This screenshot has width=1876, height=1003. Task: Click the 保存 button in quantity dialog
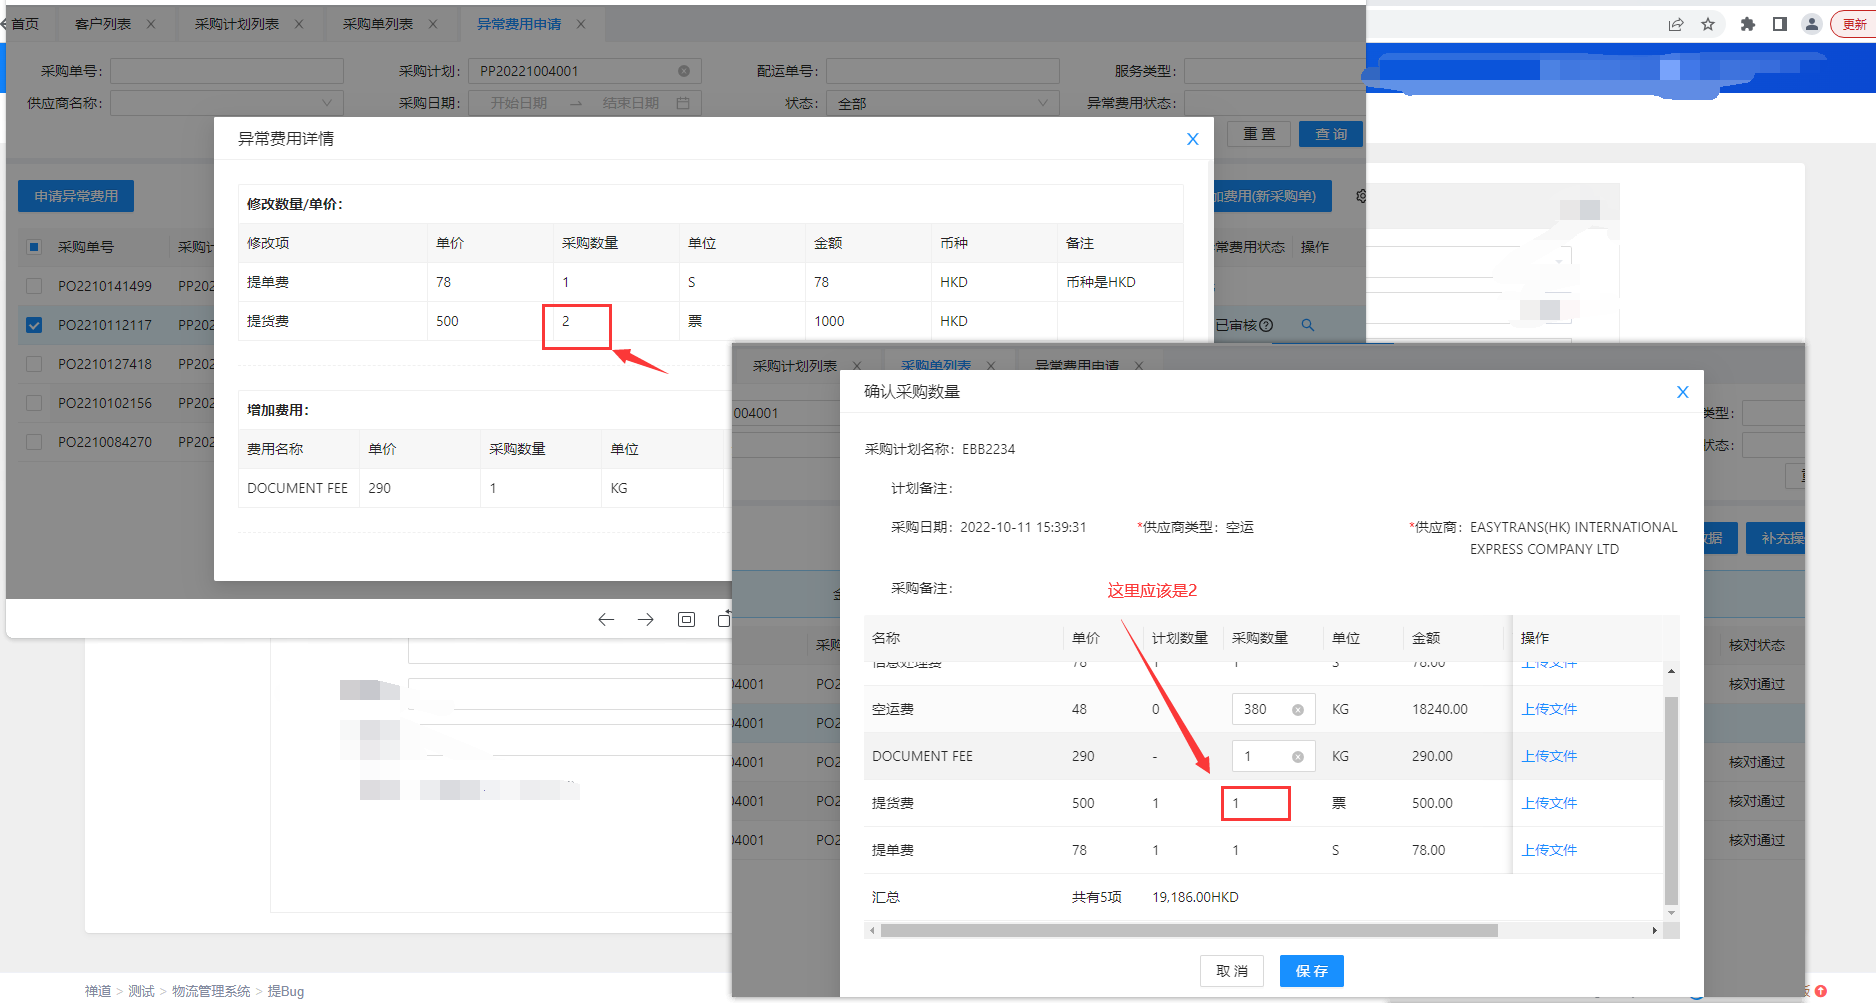1311,971
